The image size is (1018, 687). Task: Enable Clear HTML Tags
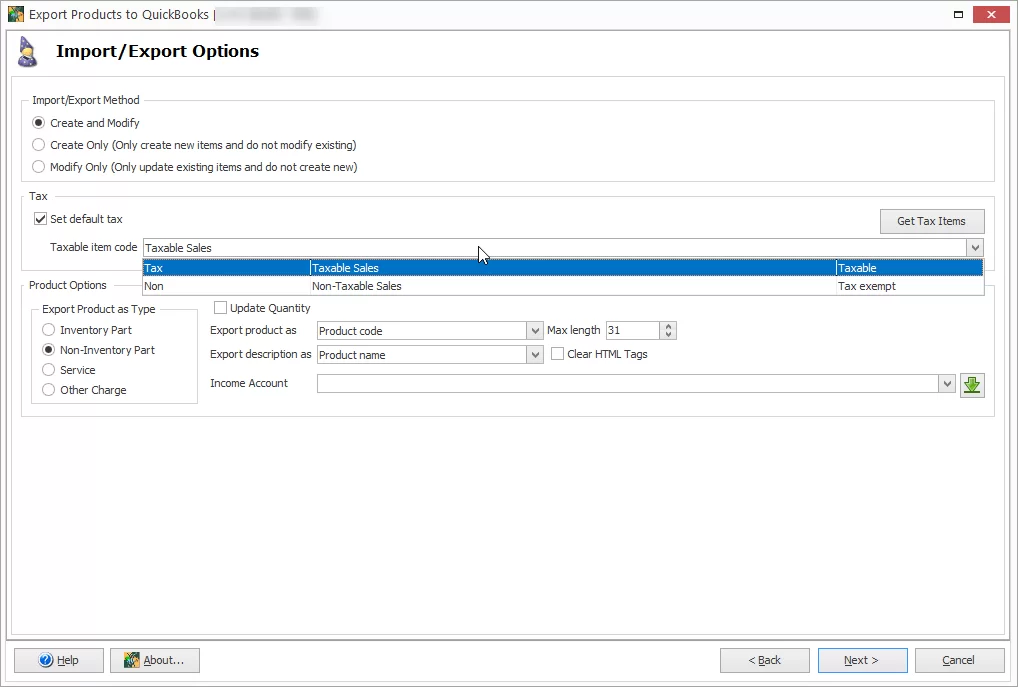(x=557, y=354)
